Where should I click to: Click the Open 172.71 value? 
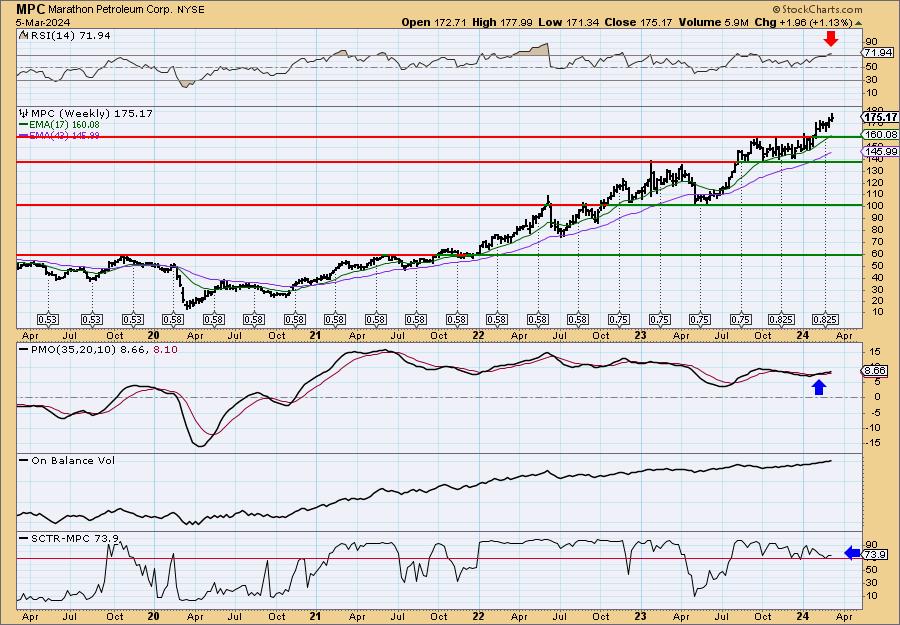click(x=434, y=22)
